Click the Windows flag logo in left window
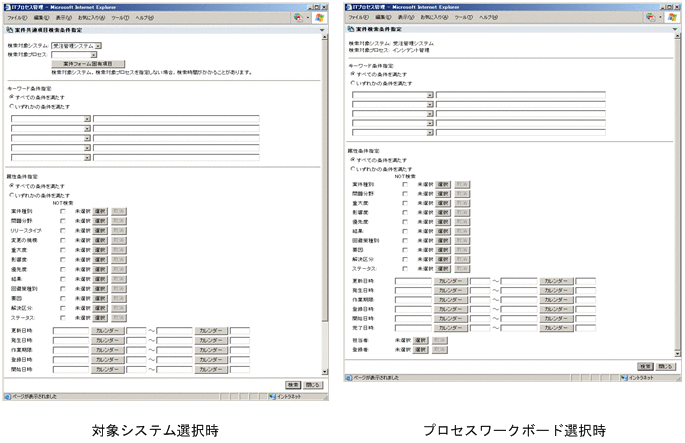The height and width of the screenshot is (443, 685). click(x=319, y=17)
